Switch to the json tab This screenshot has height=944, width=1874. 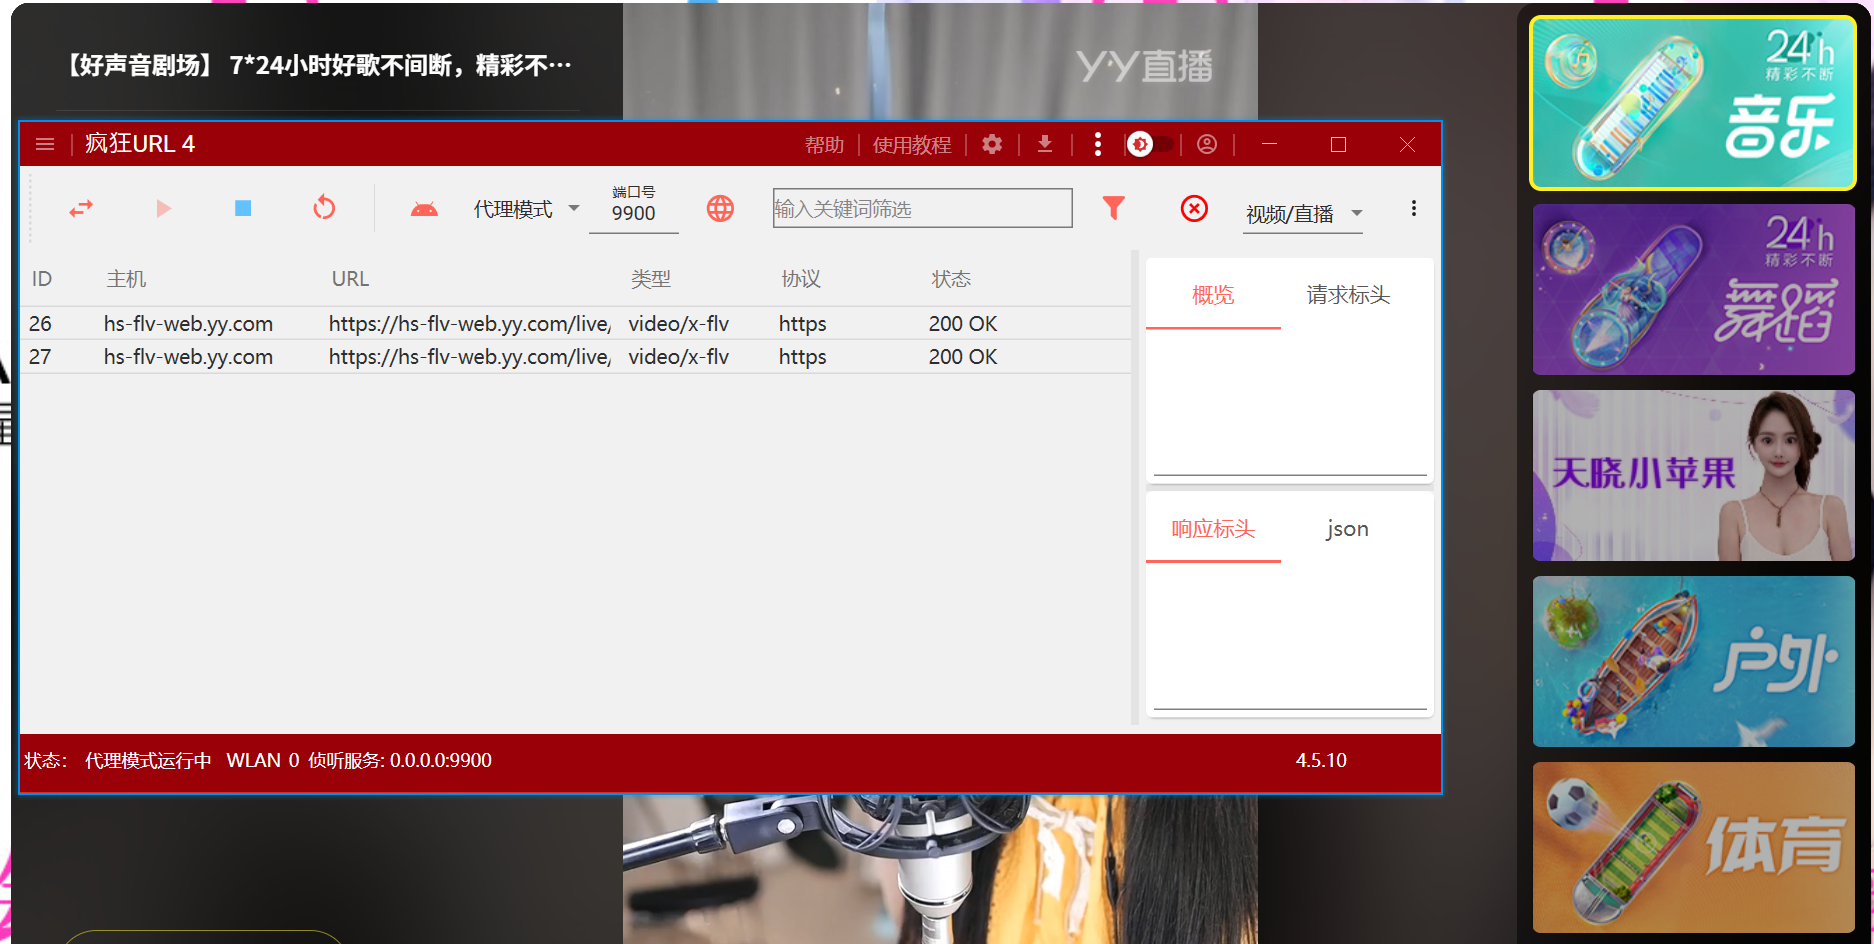click(1347, 529)
